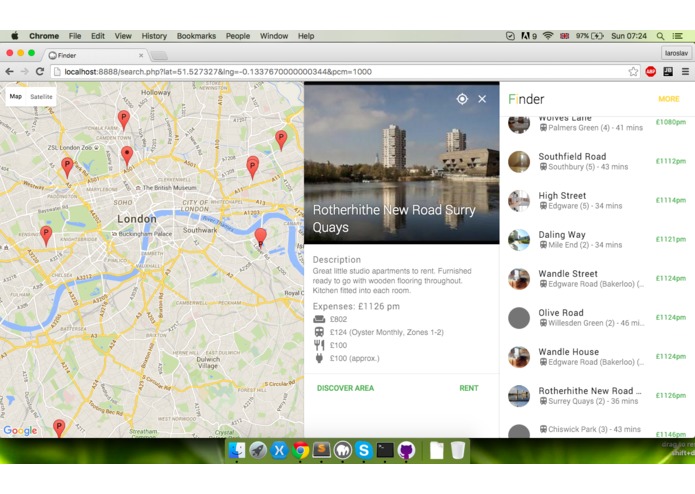
Task: Click the browser forward arrow
Action: tap(24, 71)
